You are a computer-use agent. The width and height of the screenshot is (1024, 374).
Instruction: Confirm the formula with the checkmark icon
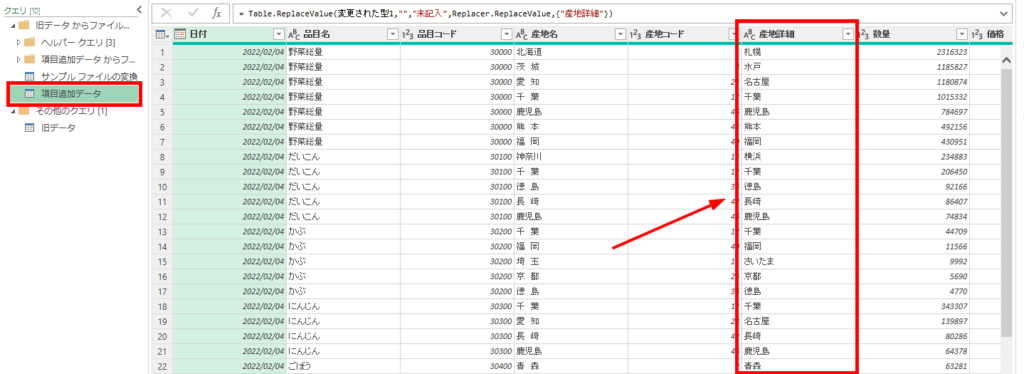[x=193, y=13]
